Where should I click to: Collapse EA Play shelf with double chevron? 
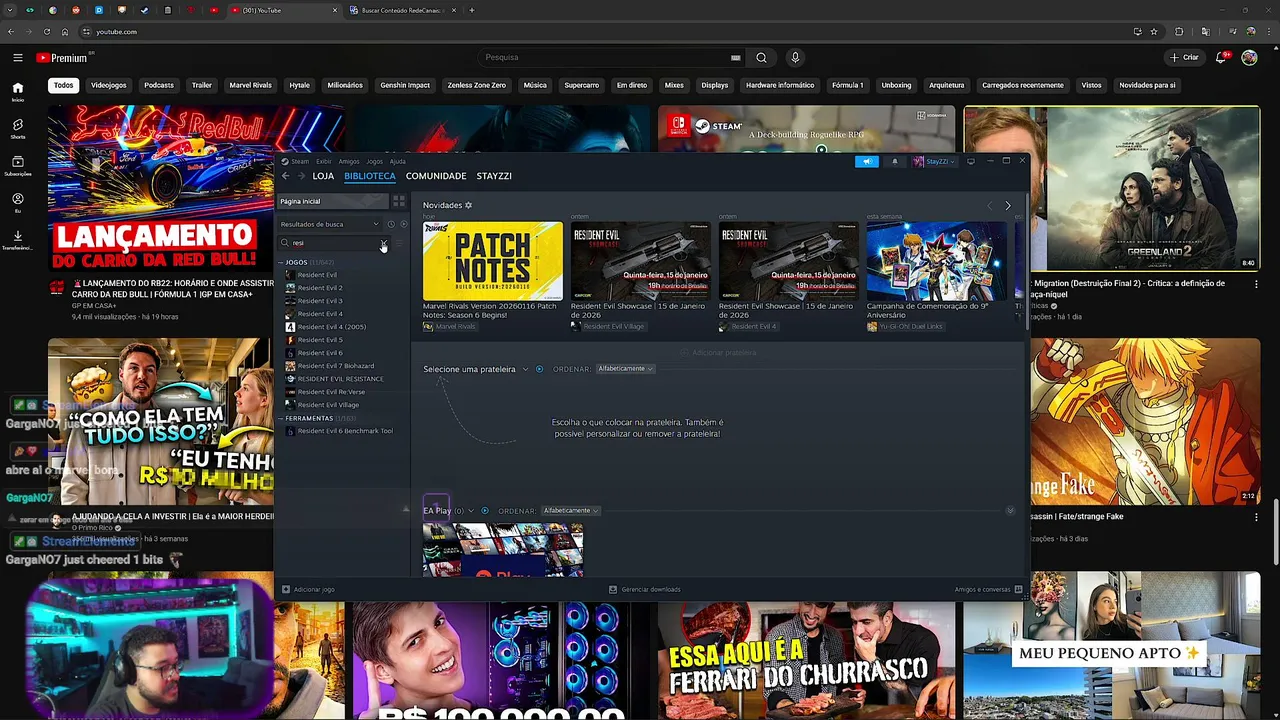point(1010,511)
